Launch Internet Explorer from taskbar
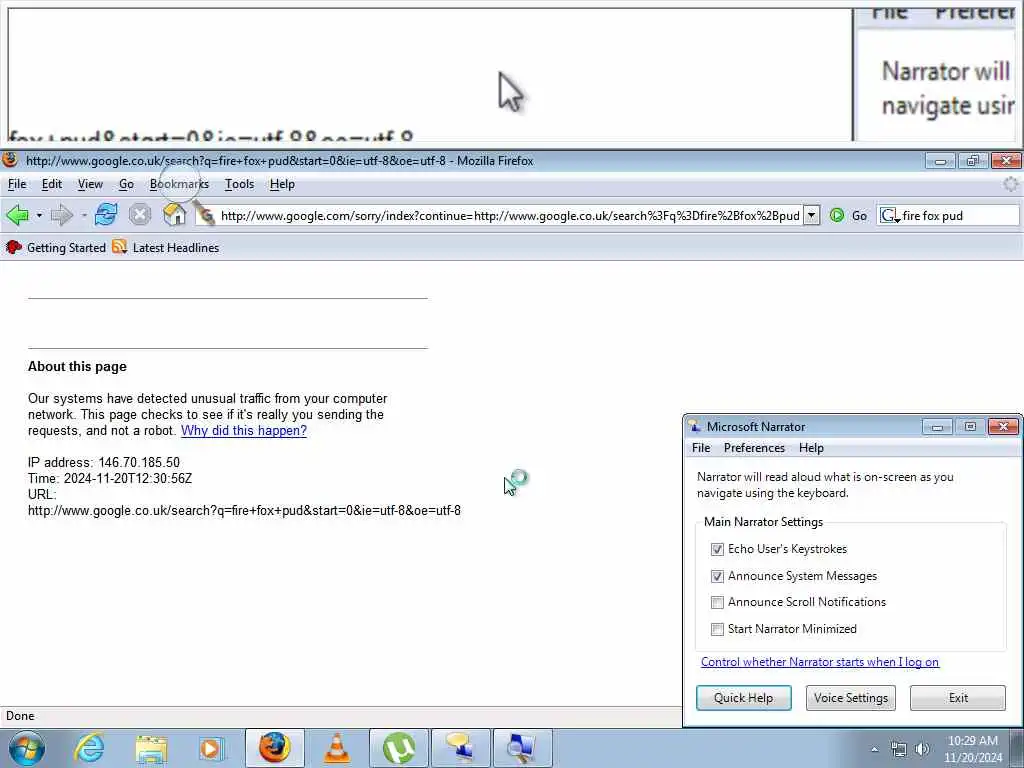Screen dimensions: 1024x768 pyautogui.click(x=89, y=748)
